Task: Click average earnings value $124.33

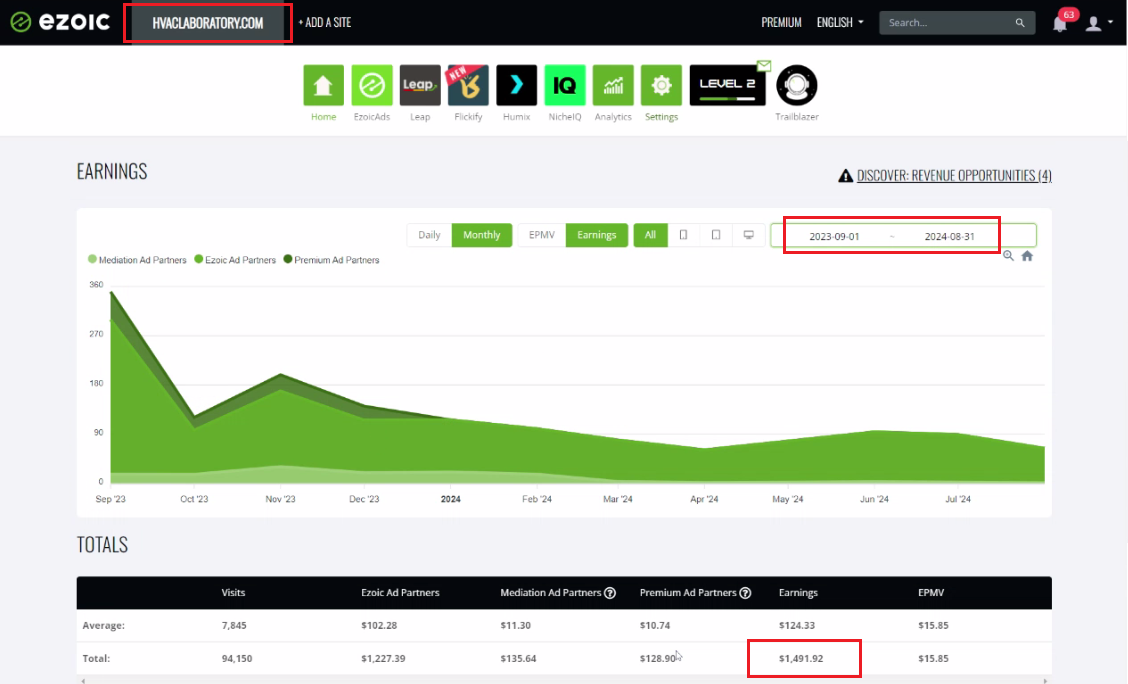Action: [x=796, y=625]
